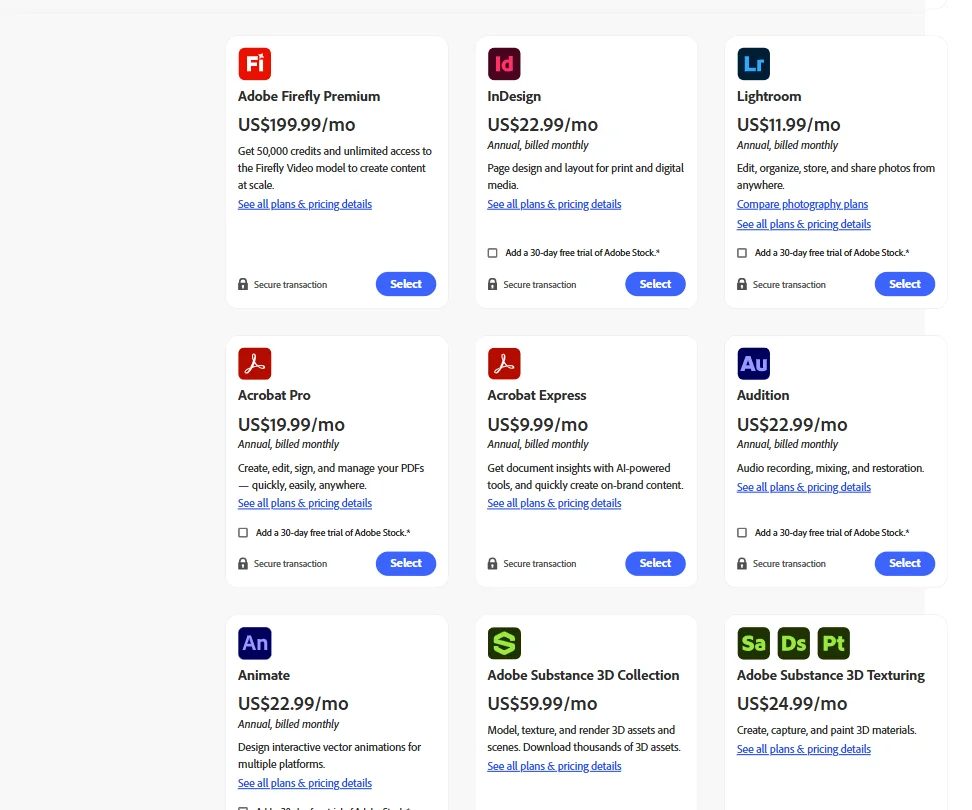Click lock icon in Acrobat Pro card
Image resolution: width=972 pixels, height=810 pixels.
[x=243, y=563]
